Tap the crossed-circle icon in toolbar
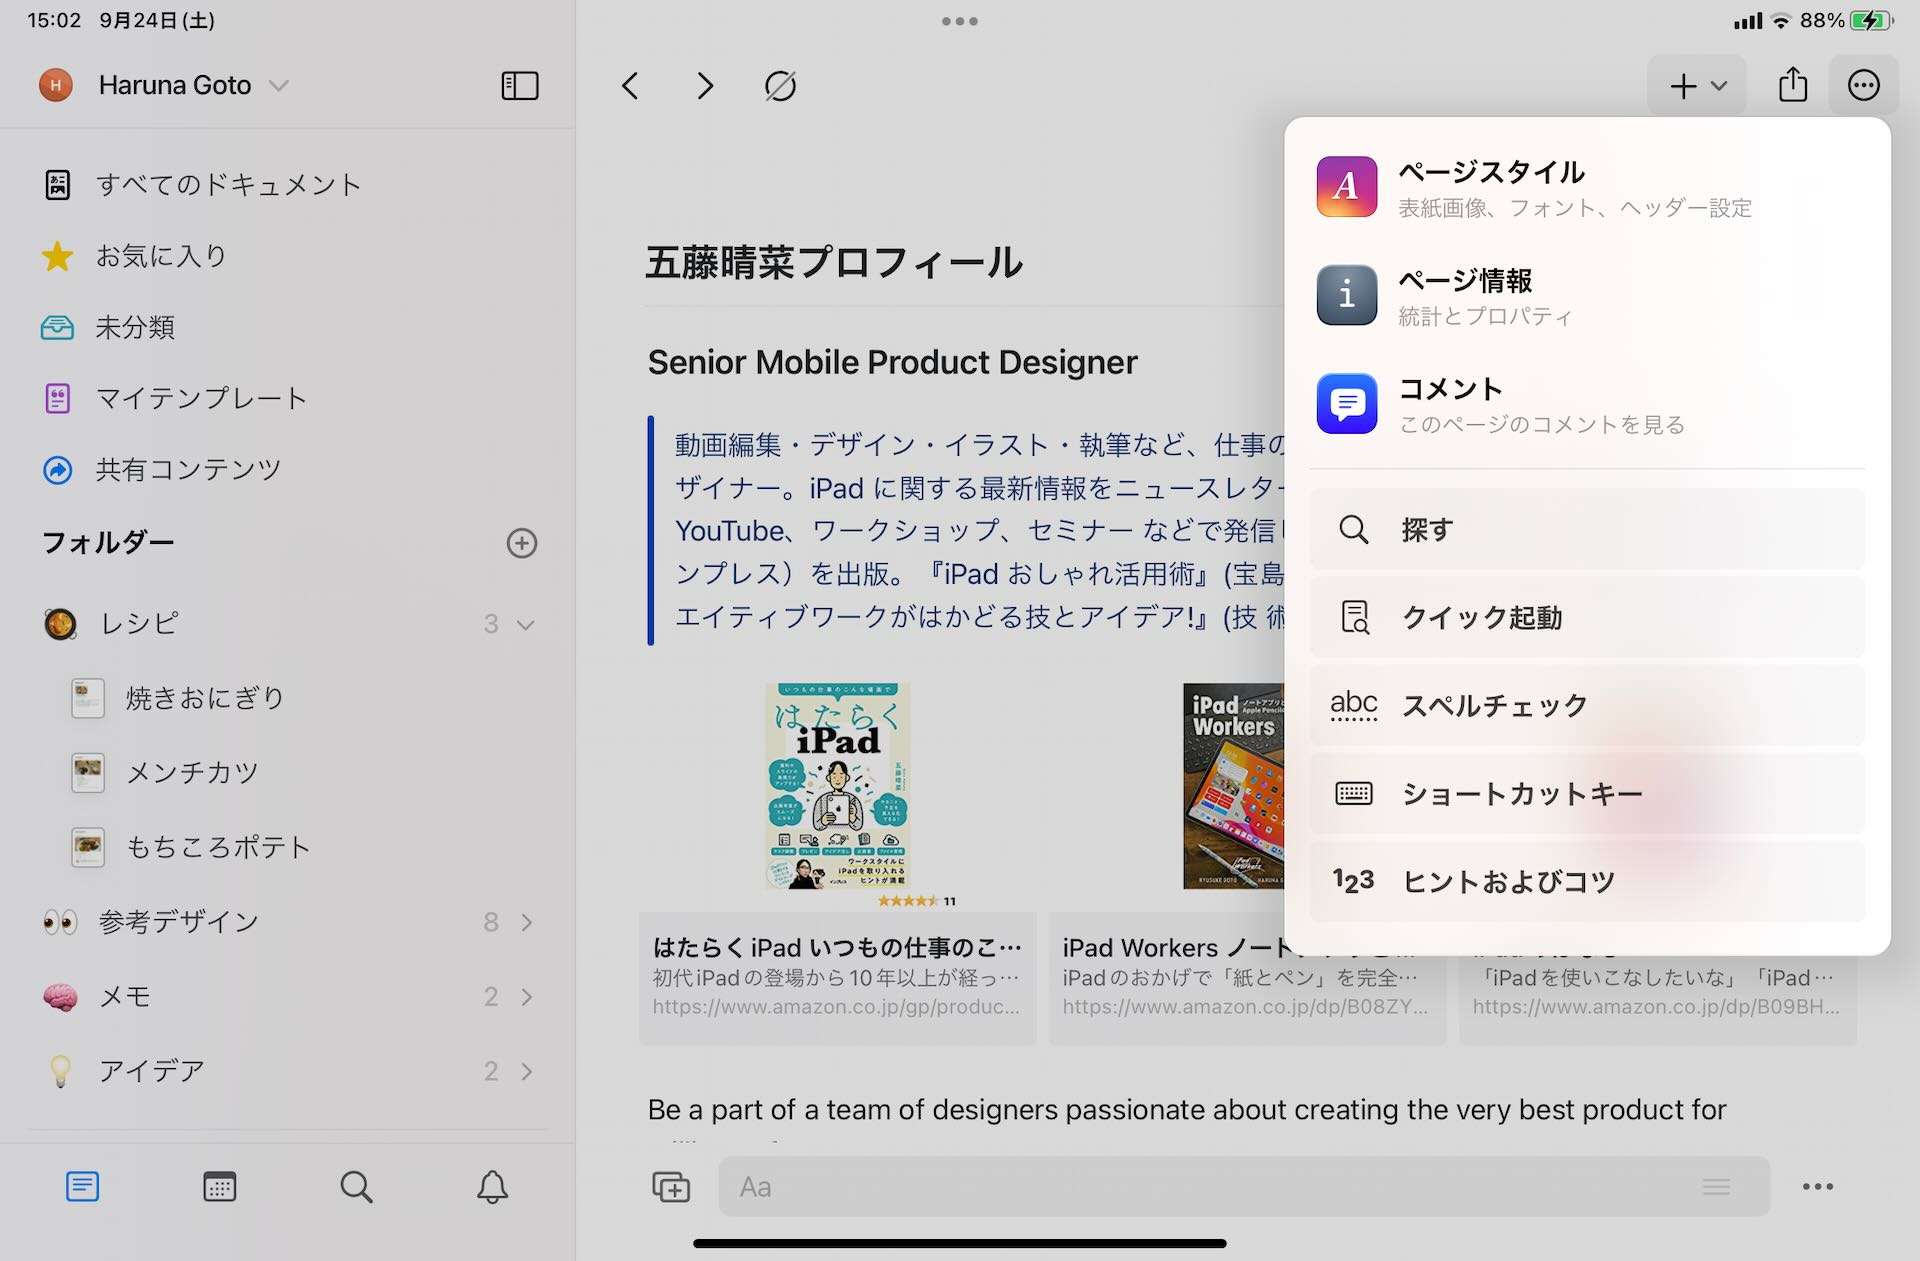The height and width of the screenshot is (1261, 1920). [780, 86]
